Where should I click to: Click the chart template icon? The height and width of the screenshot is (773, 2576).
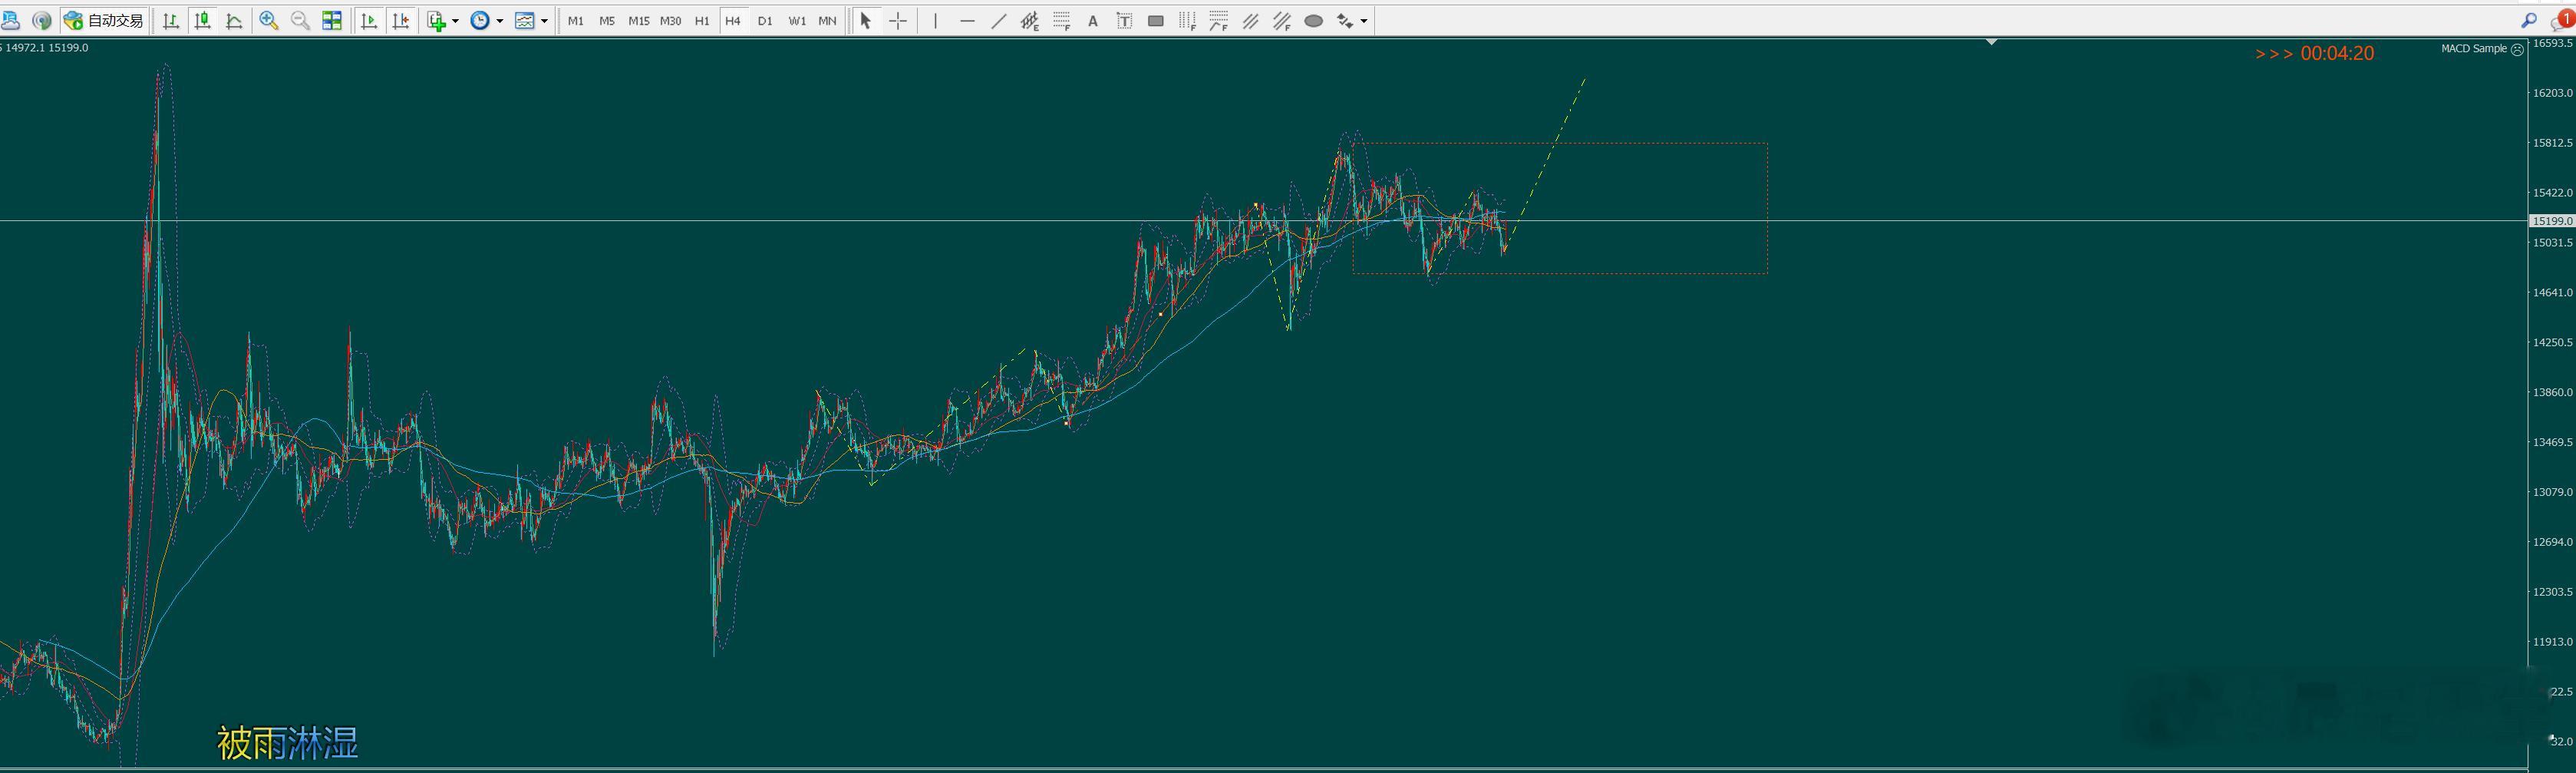point(525,20)
